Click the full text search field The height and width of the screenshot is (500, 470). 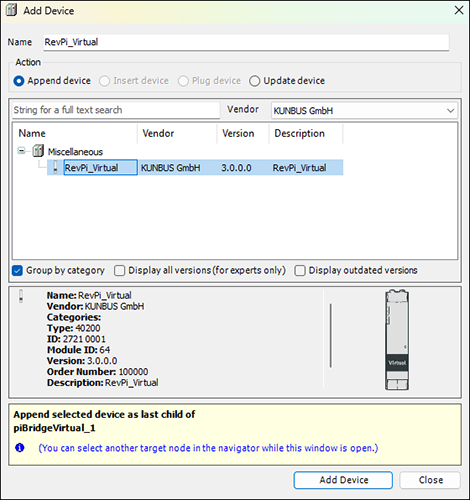(116, 110)
